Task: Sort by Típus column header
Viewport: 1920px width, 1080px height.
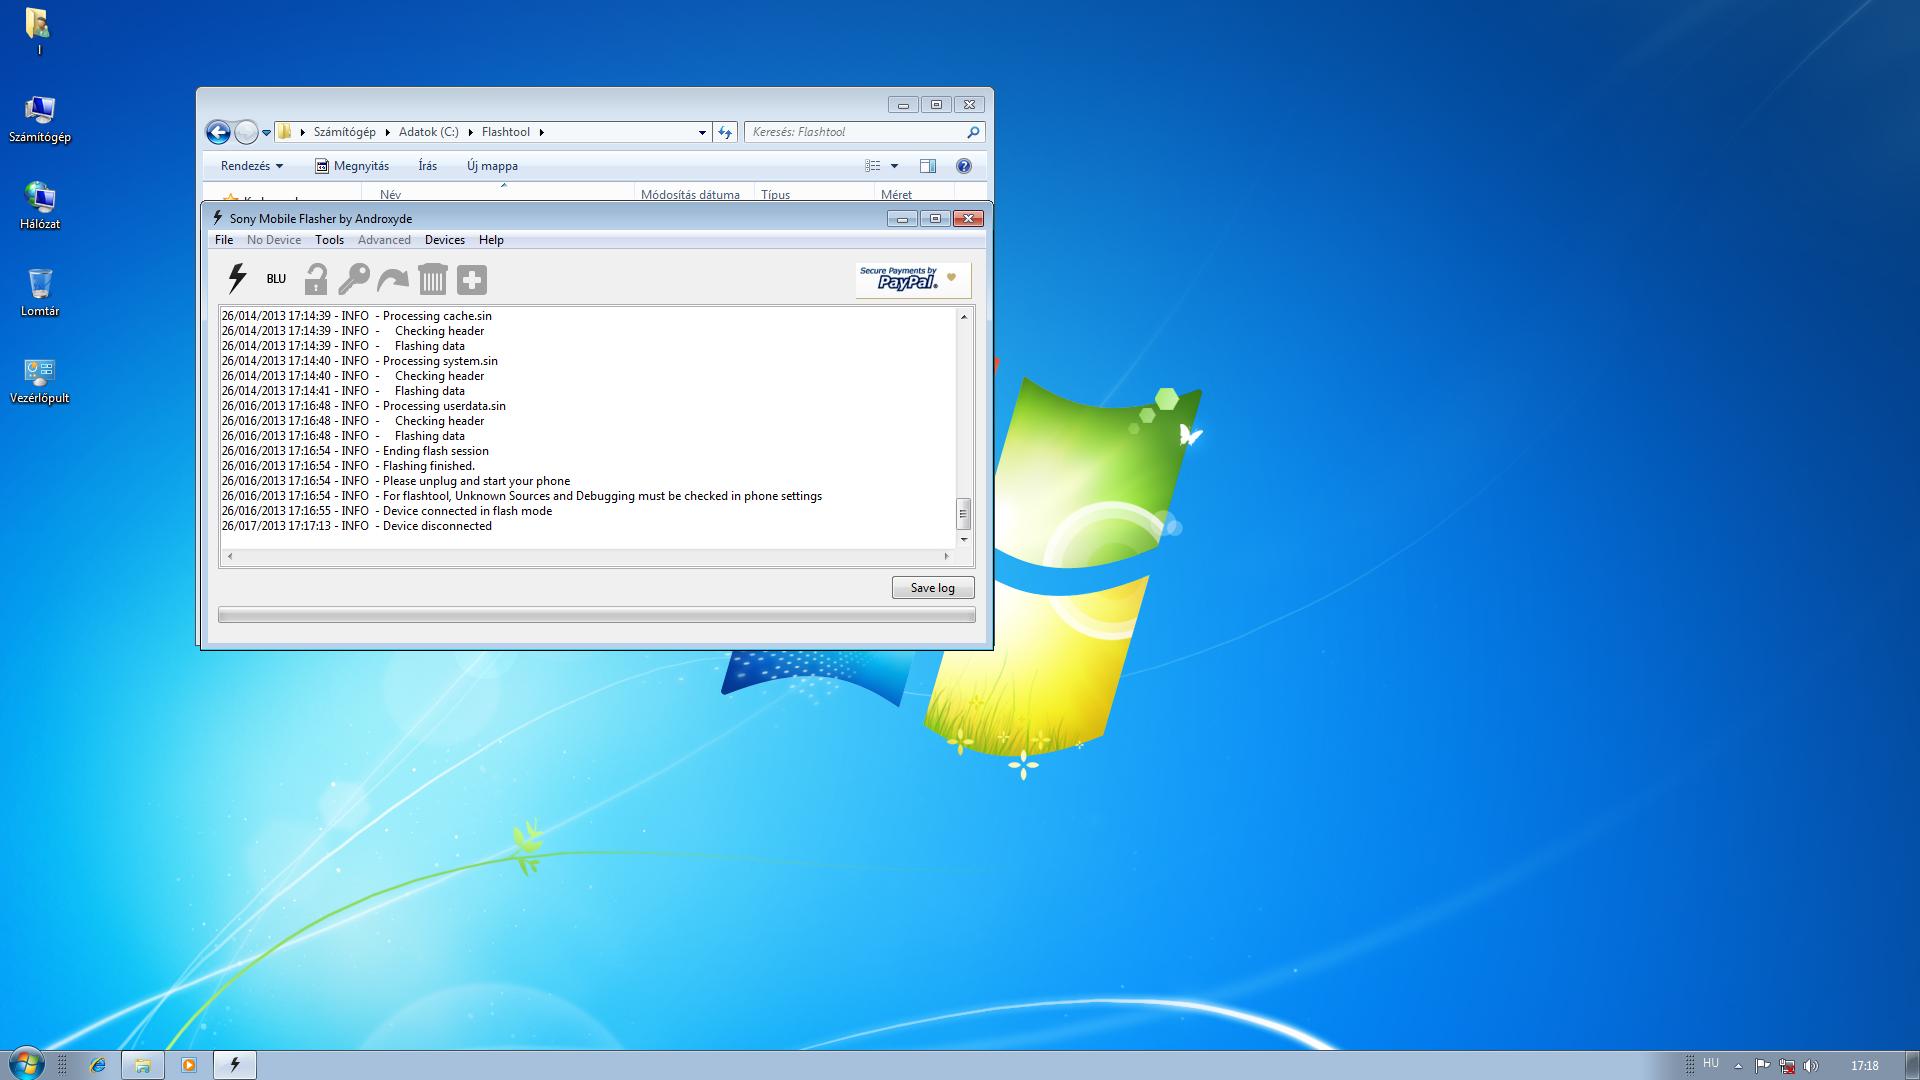Action: click(775, 195)
